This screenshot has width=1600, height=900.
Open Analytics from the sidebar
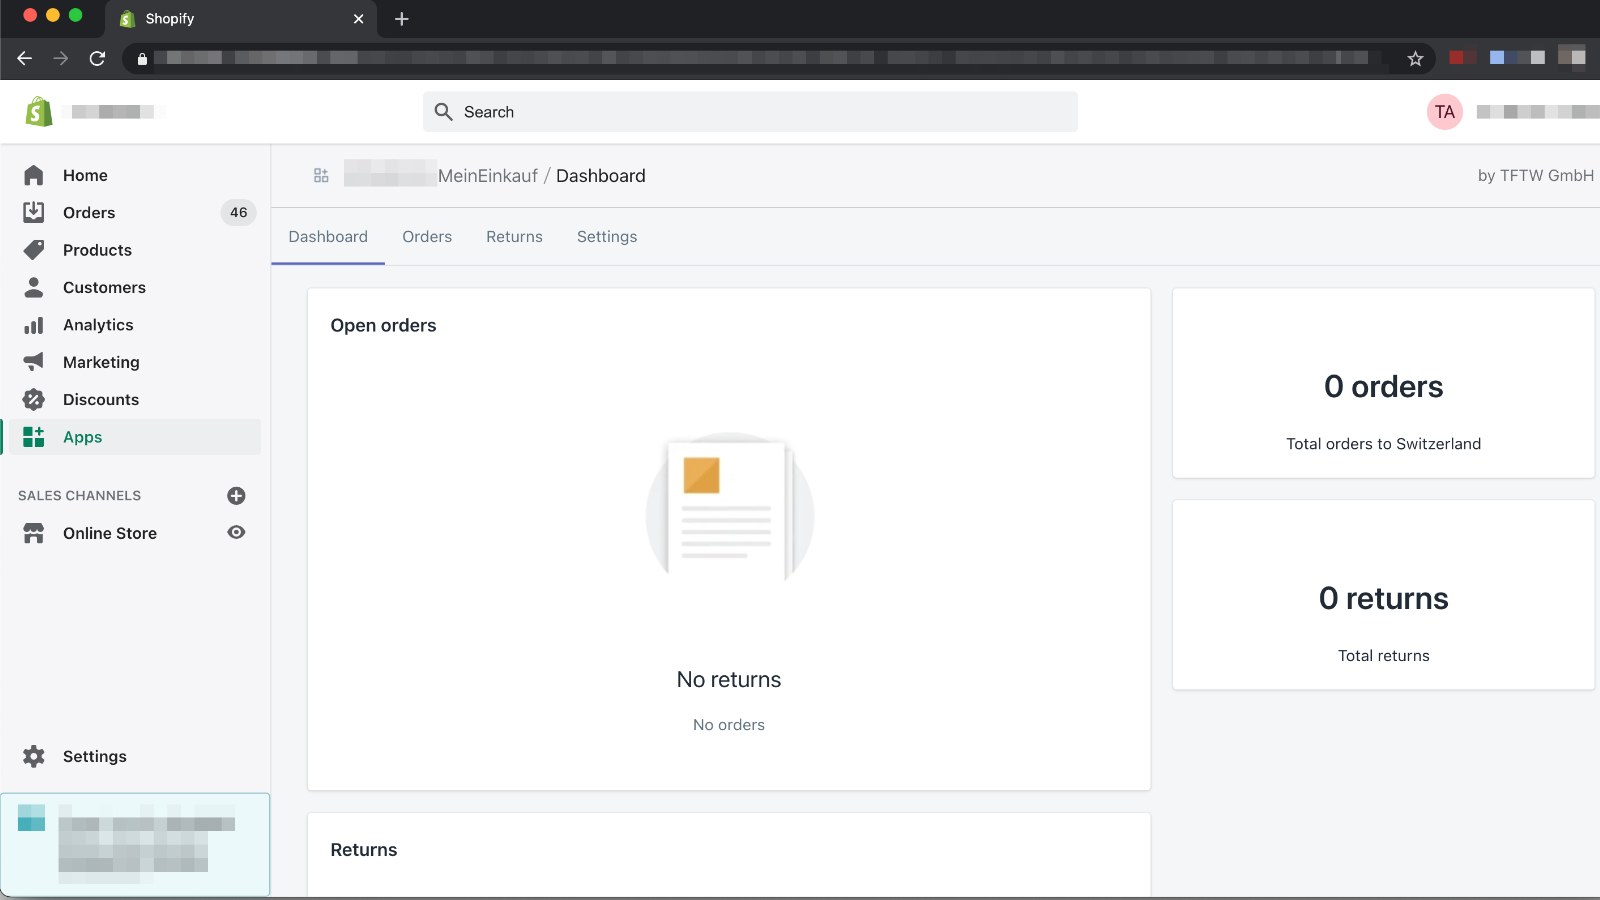[x=98, y=325]
